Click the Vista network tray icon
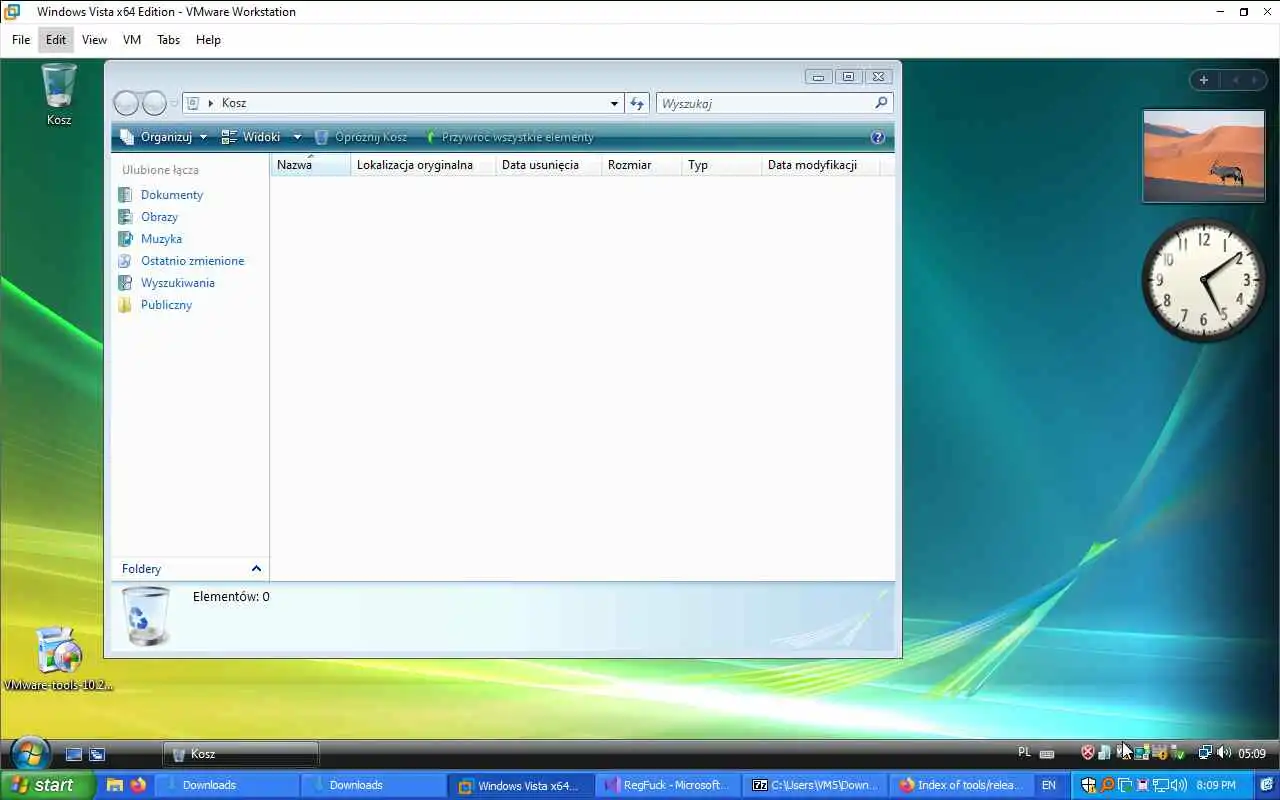Image resolution: width=1280 pixels, height=800 pixels. click(1205, 753)
